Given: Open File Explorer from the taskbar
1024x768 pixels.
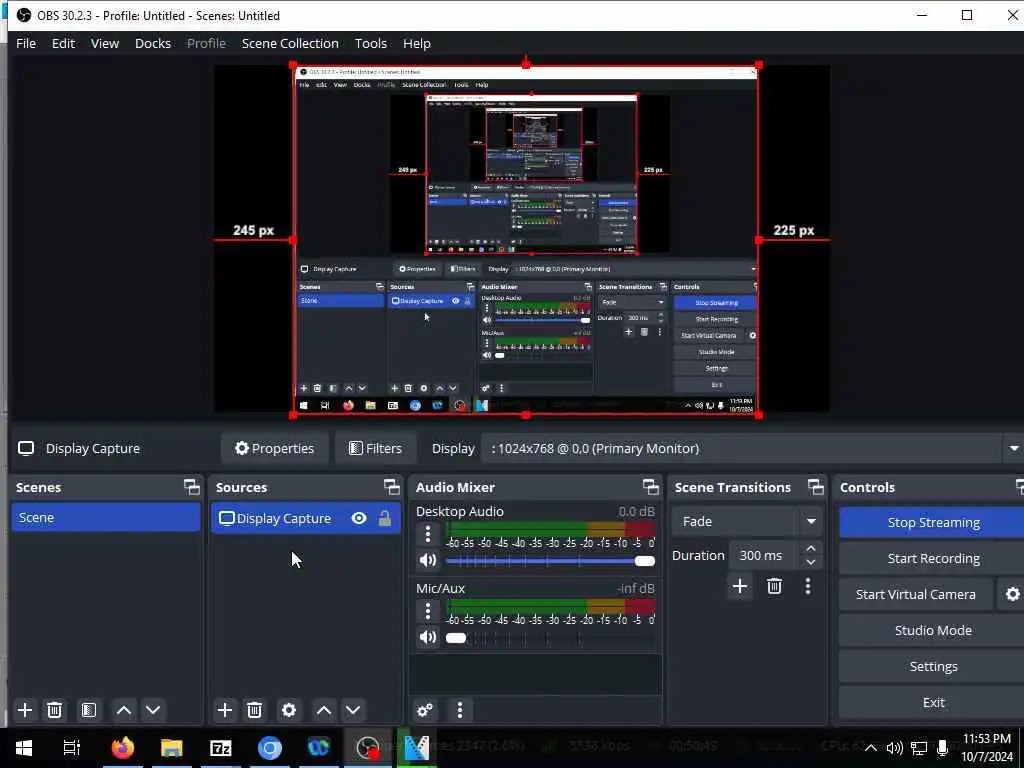Looking at the screenshot, I should (x=172, y=748).
